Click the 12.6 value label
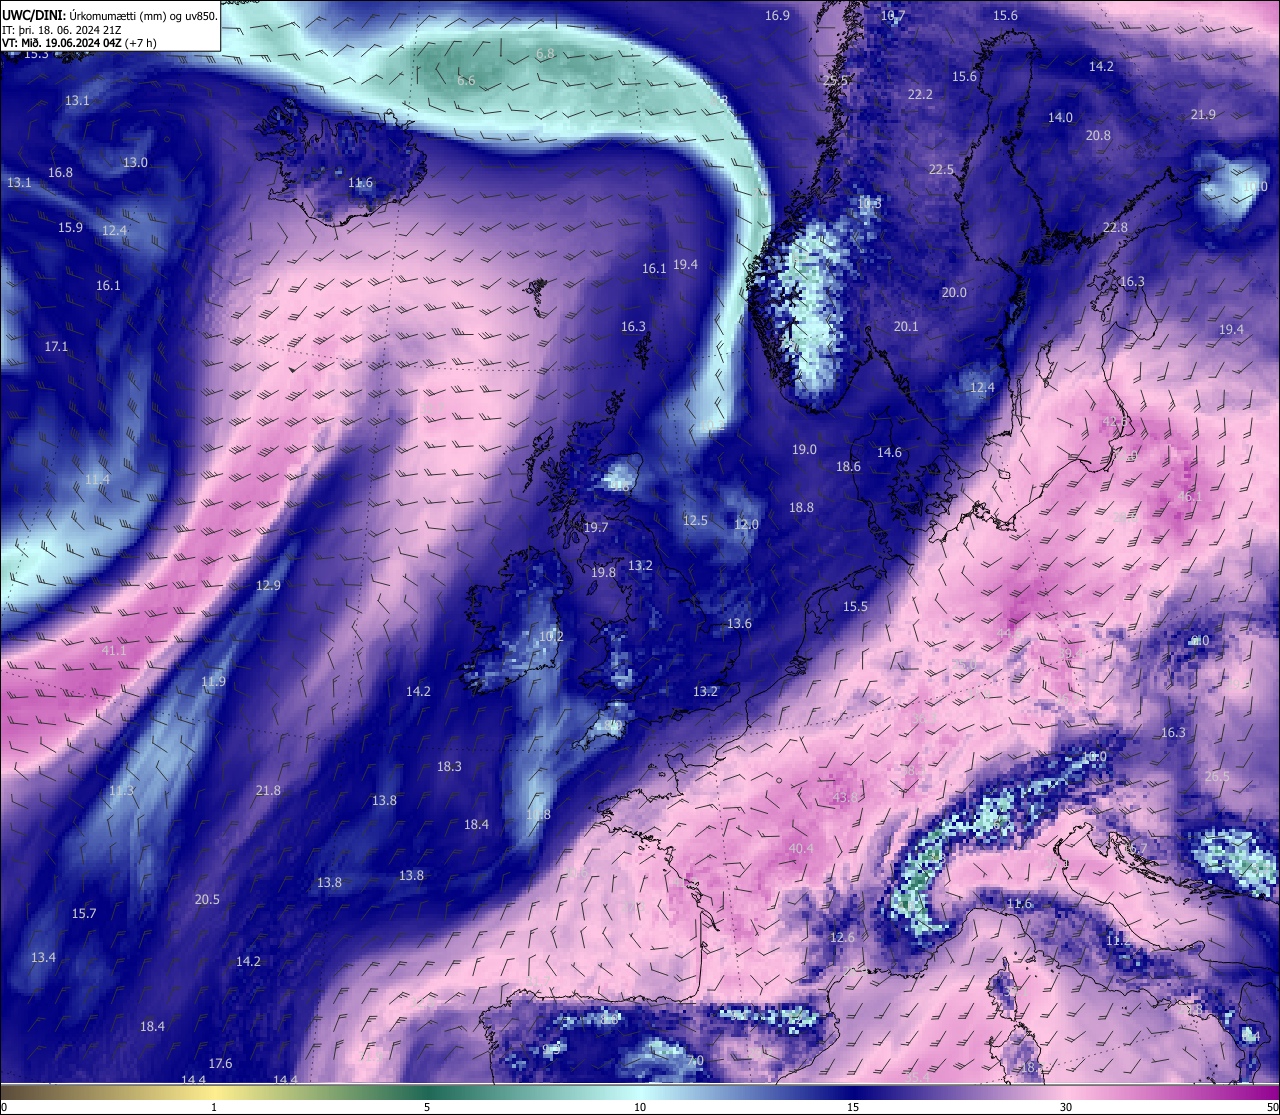This screenshot has height=1115, width=1280. [842, 937]
